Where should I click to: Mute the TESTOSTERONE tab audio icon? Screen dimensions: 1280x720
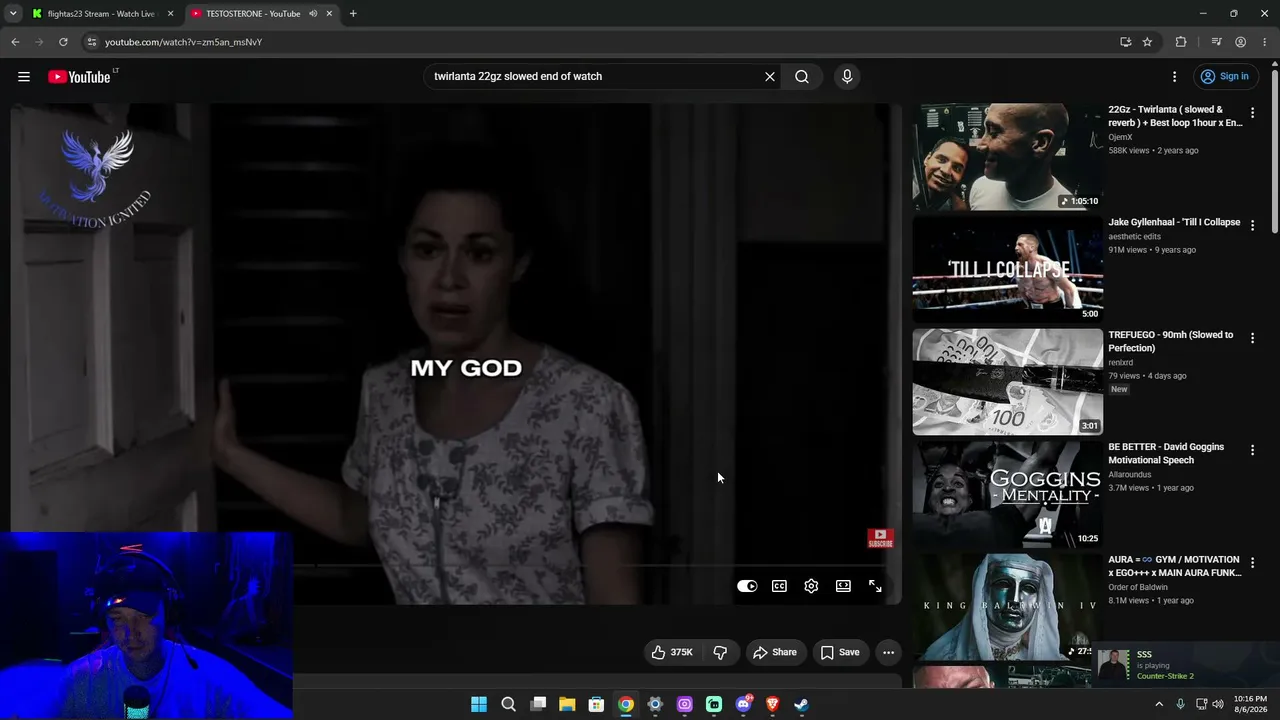[x=313, y=14]
